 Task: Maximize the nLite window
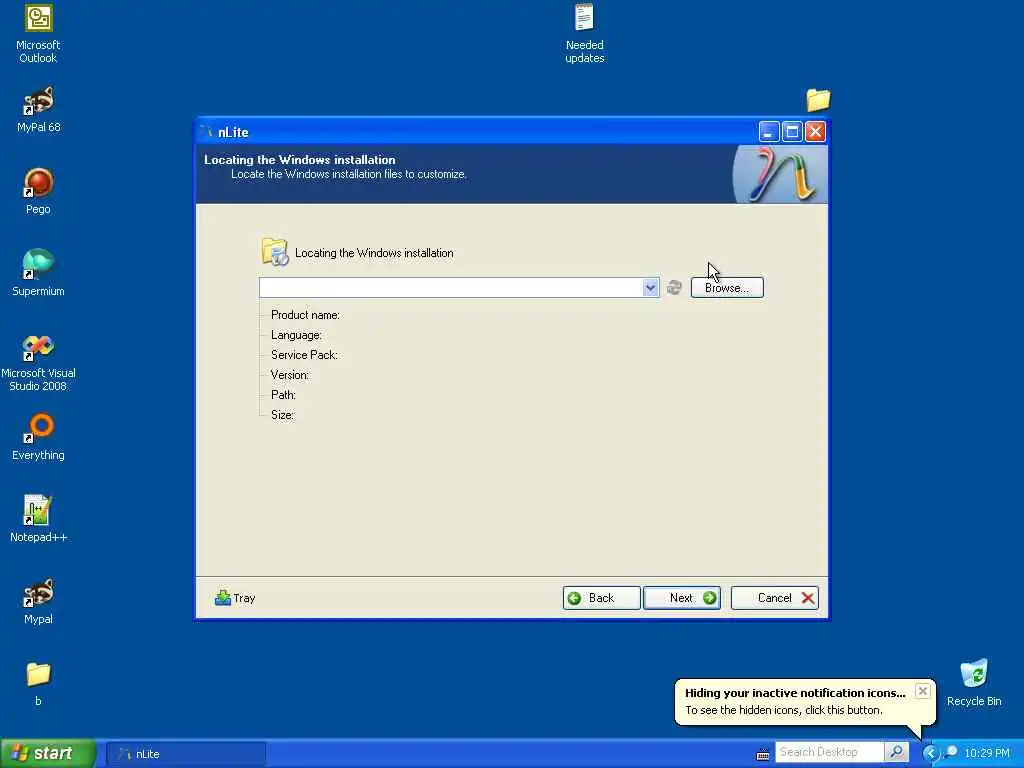pyautogui.click(x=792, y=132)
